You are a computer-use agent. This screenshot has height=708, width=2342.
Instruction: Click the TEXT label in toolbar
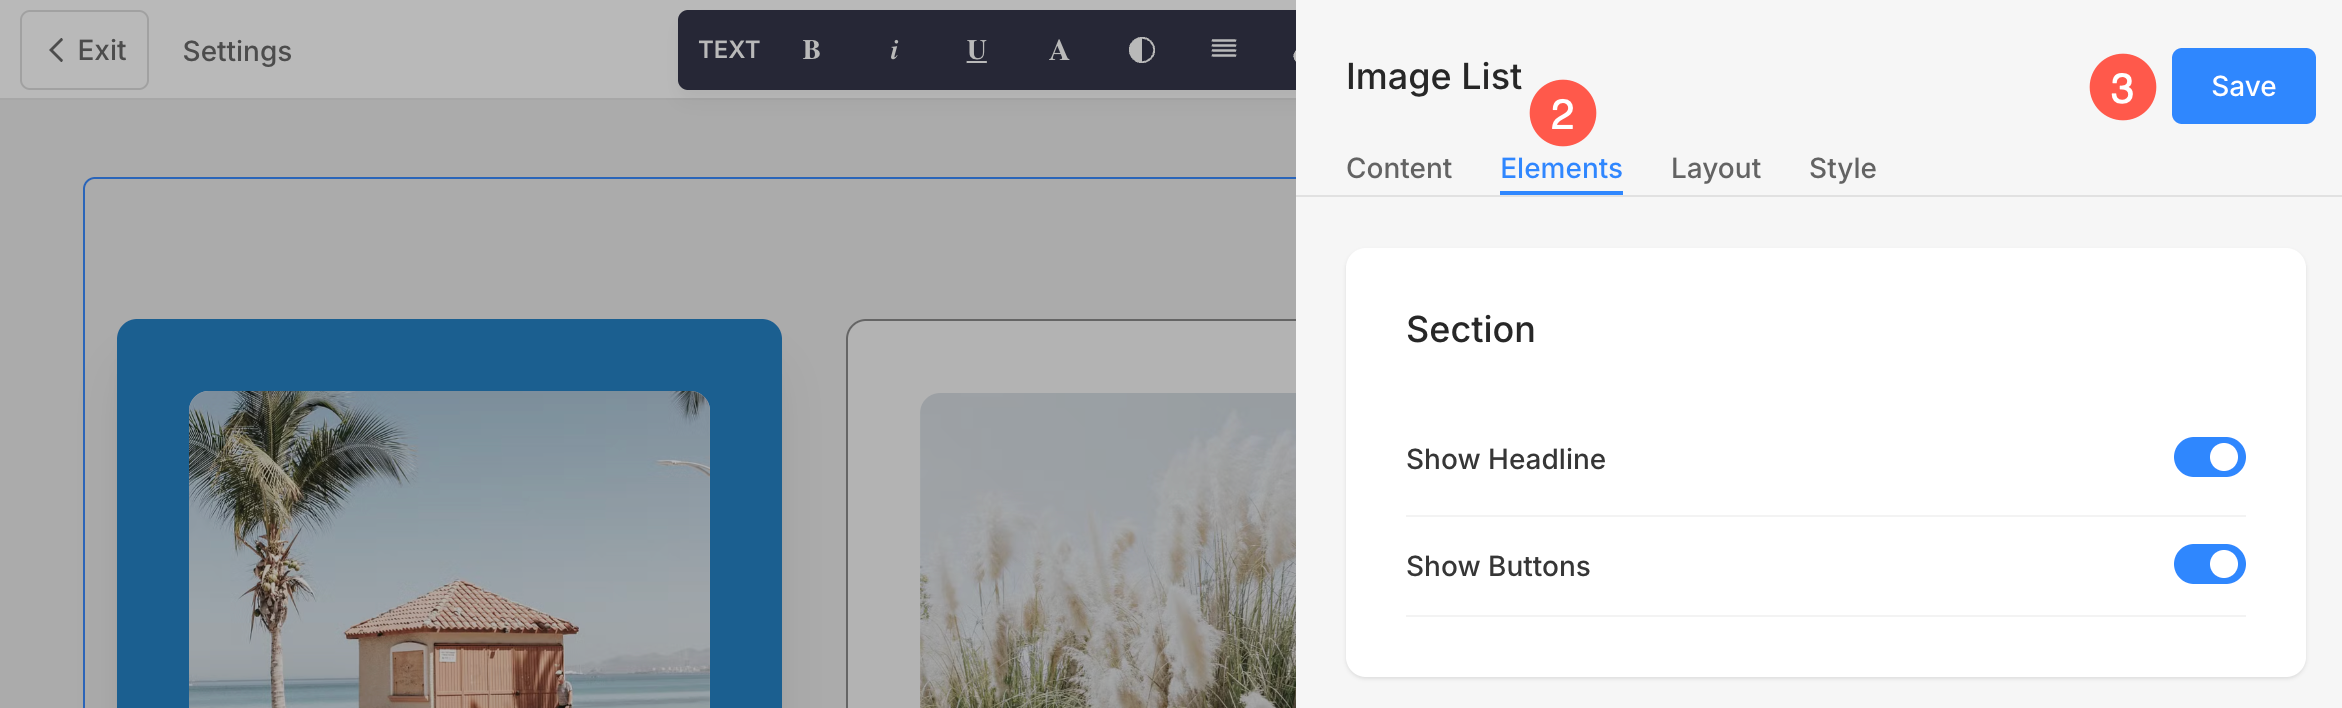729,50
